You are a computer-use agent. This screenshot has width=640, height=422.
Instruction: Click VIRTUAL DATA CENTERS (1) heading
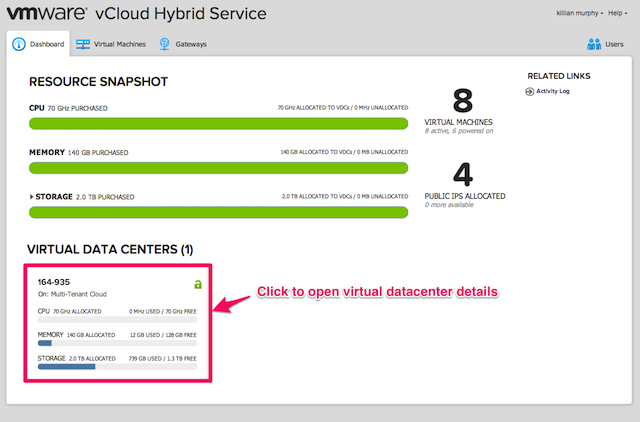110,249
